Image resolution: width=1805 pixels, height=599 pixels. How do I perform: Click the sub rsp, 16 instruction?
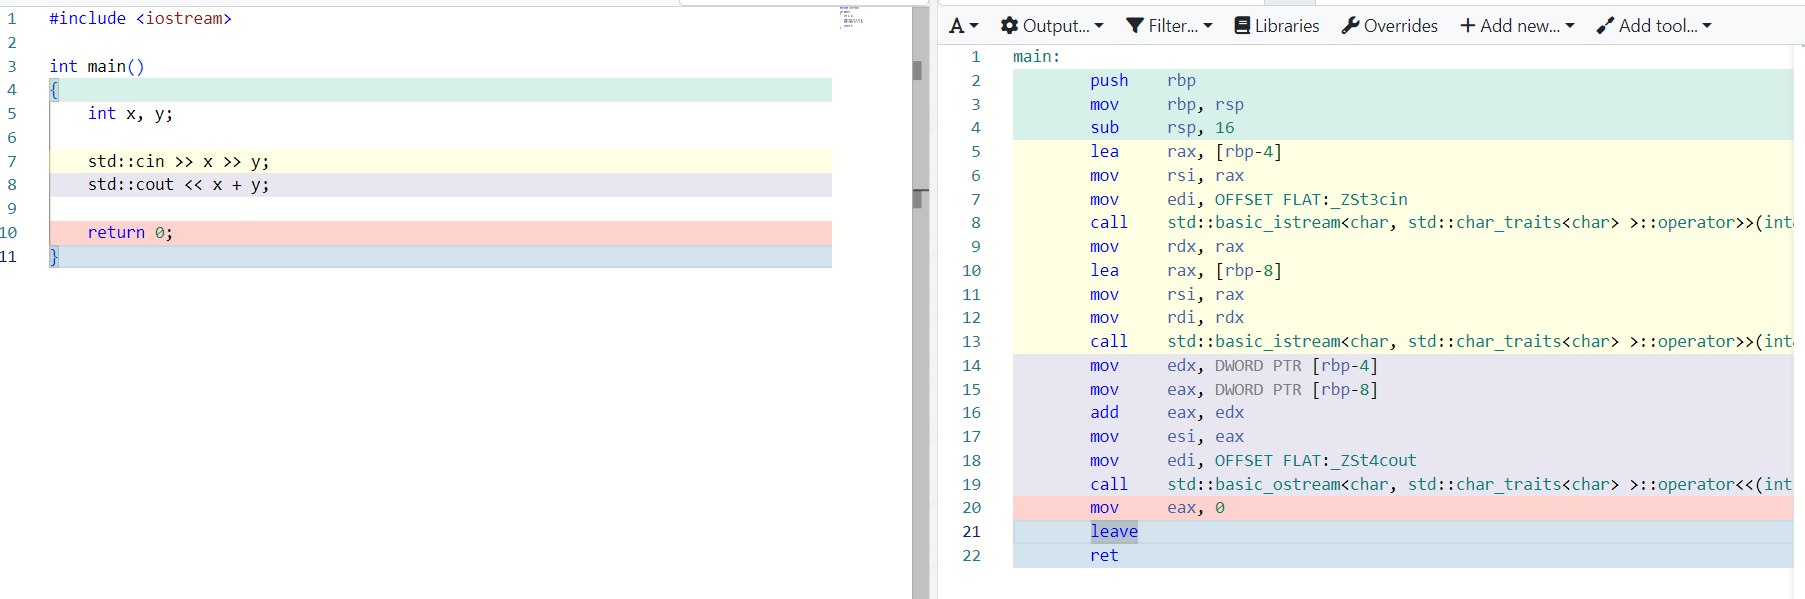click(1162, 128)
